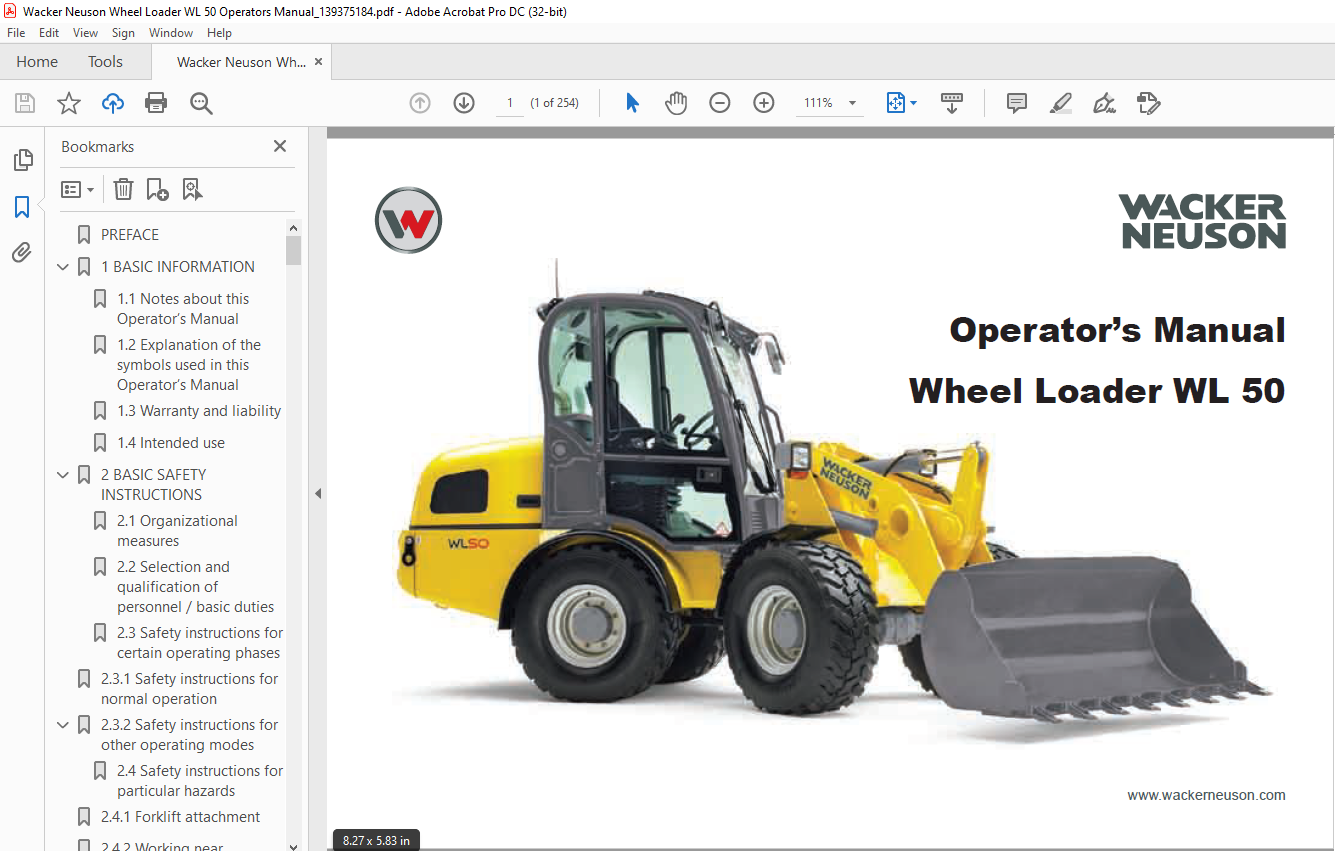Add a comment sticky note

click(x=1017, y=103)
